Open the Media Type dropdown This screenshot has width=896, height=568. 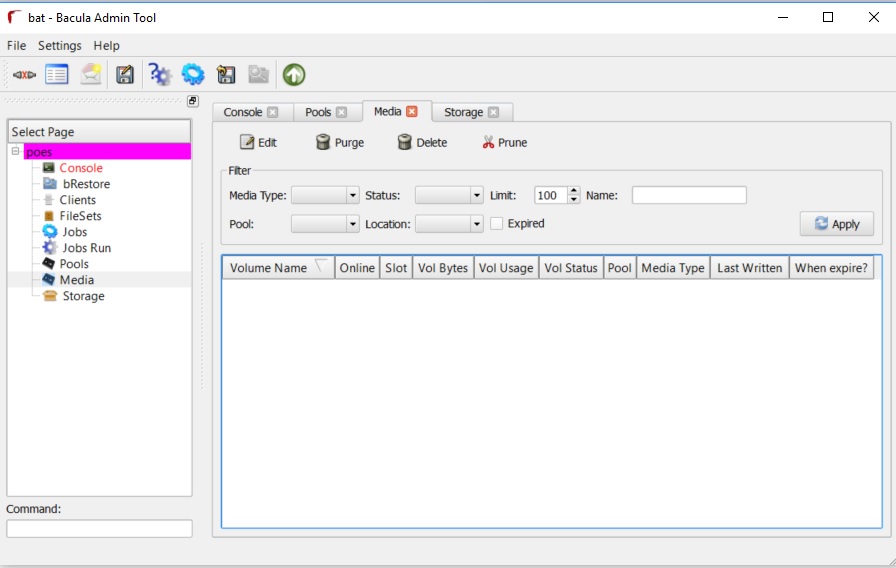[325, 195]
